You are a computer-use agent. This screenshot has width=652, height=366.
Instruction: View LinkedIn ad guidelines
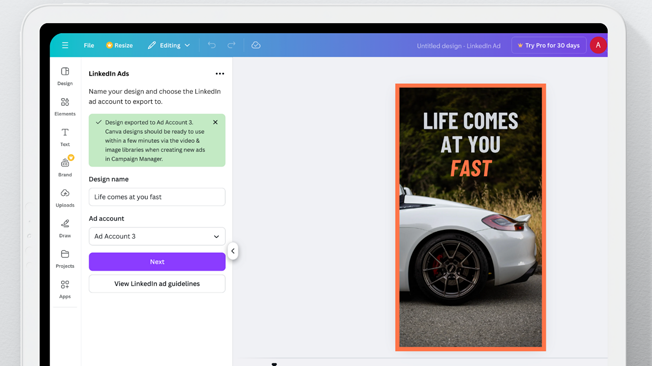(x=157, y=284)
